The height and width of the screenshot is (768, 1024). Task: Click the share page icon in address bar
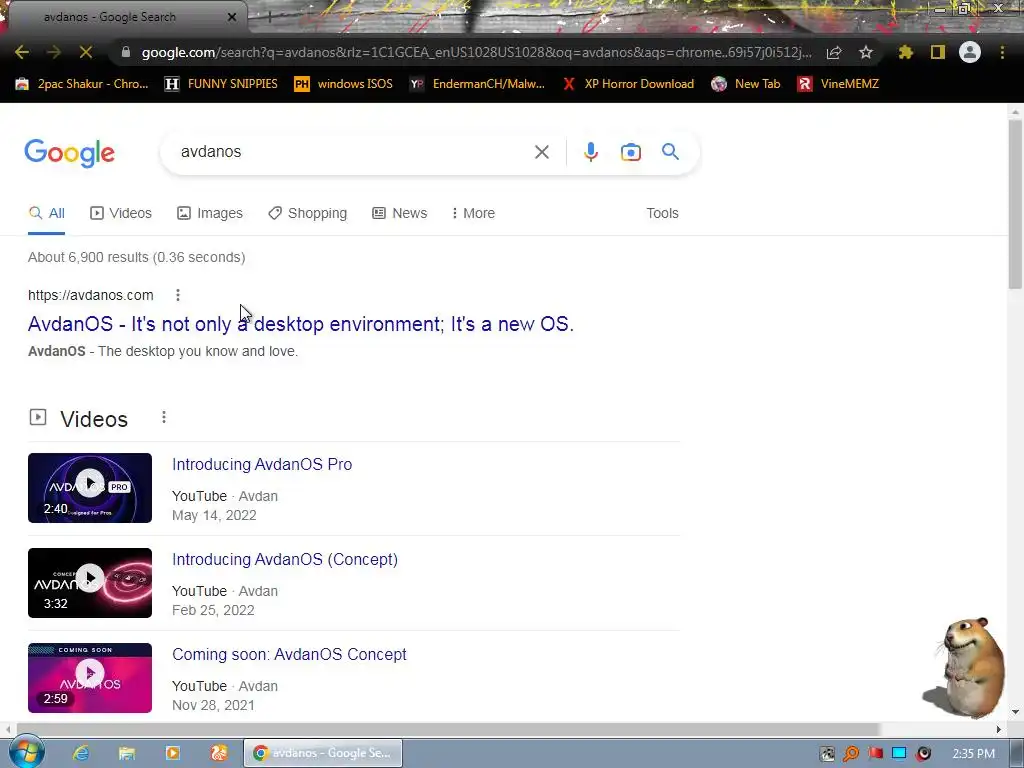coord(834,53)
